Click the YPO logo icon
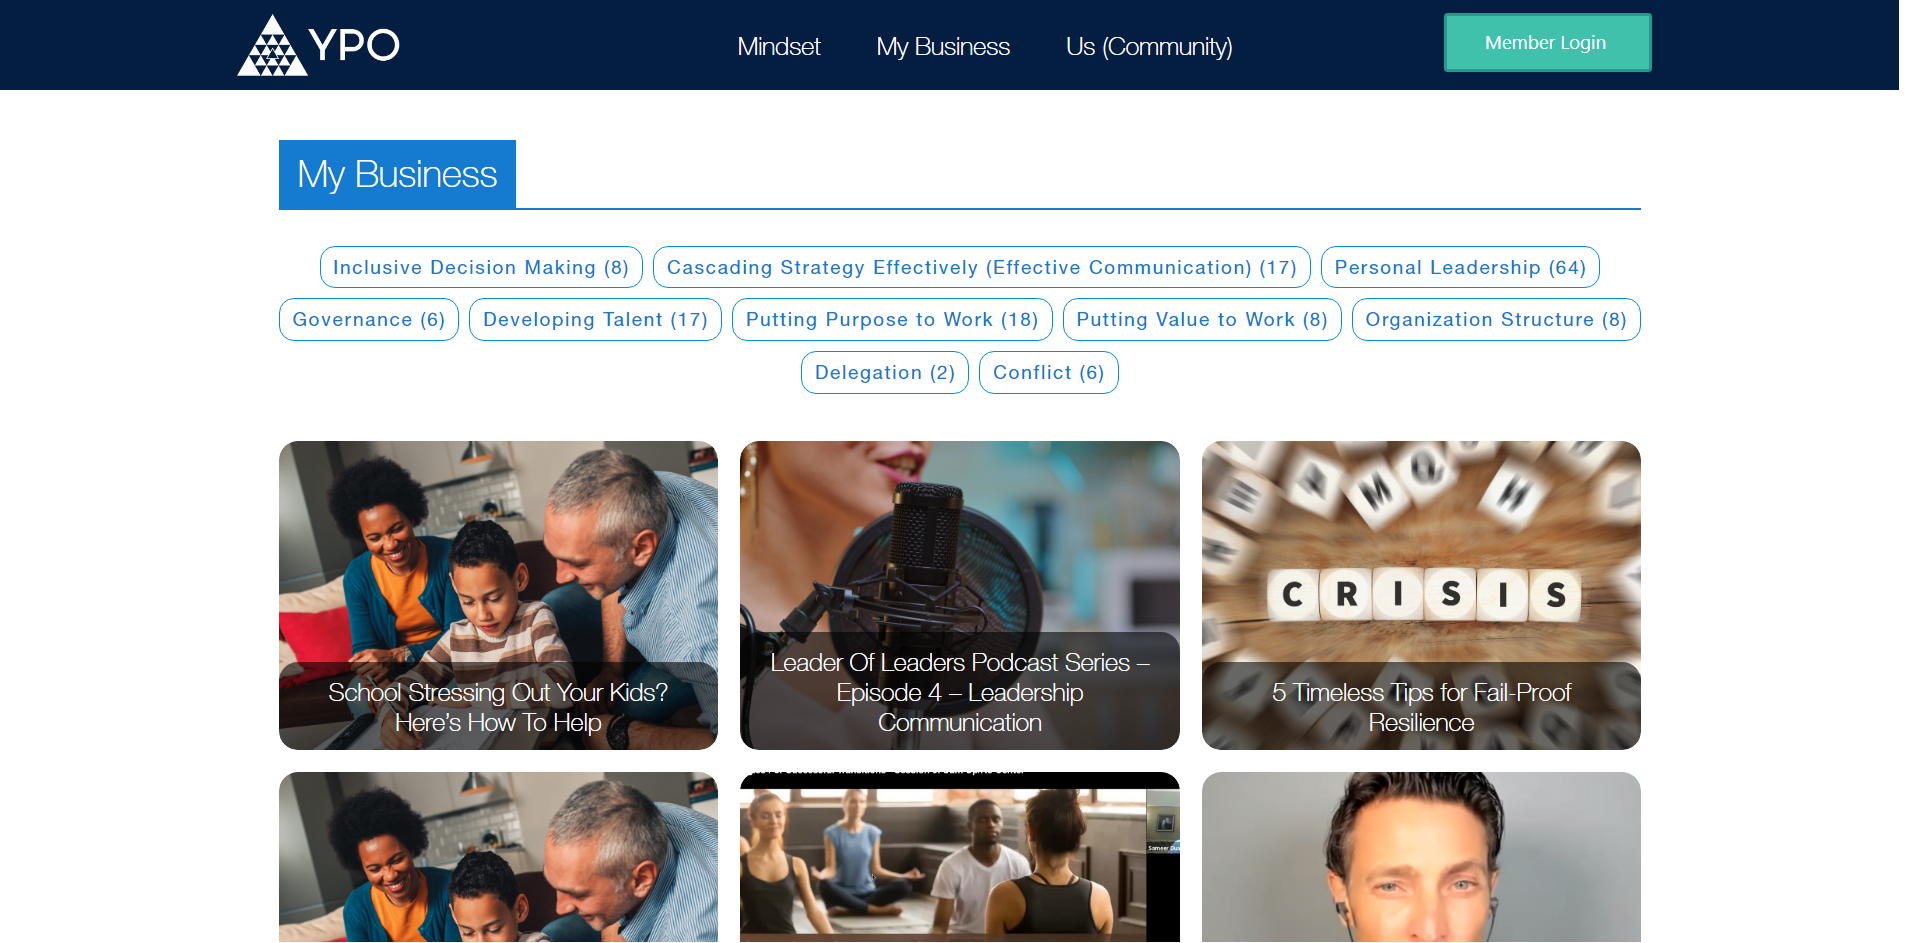1920x943 pixels. click(318, 45)
